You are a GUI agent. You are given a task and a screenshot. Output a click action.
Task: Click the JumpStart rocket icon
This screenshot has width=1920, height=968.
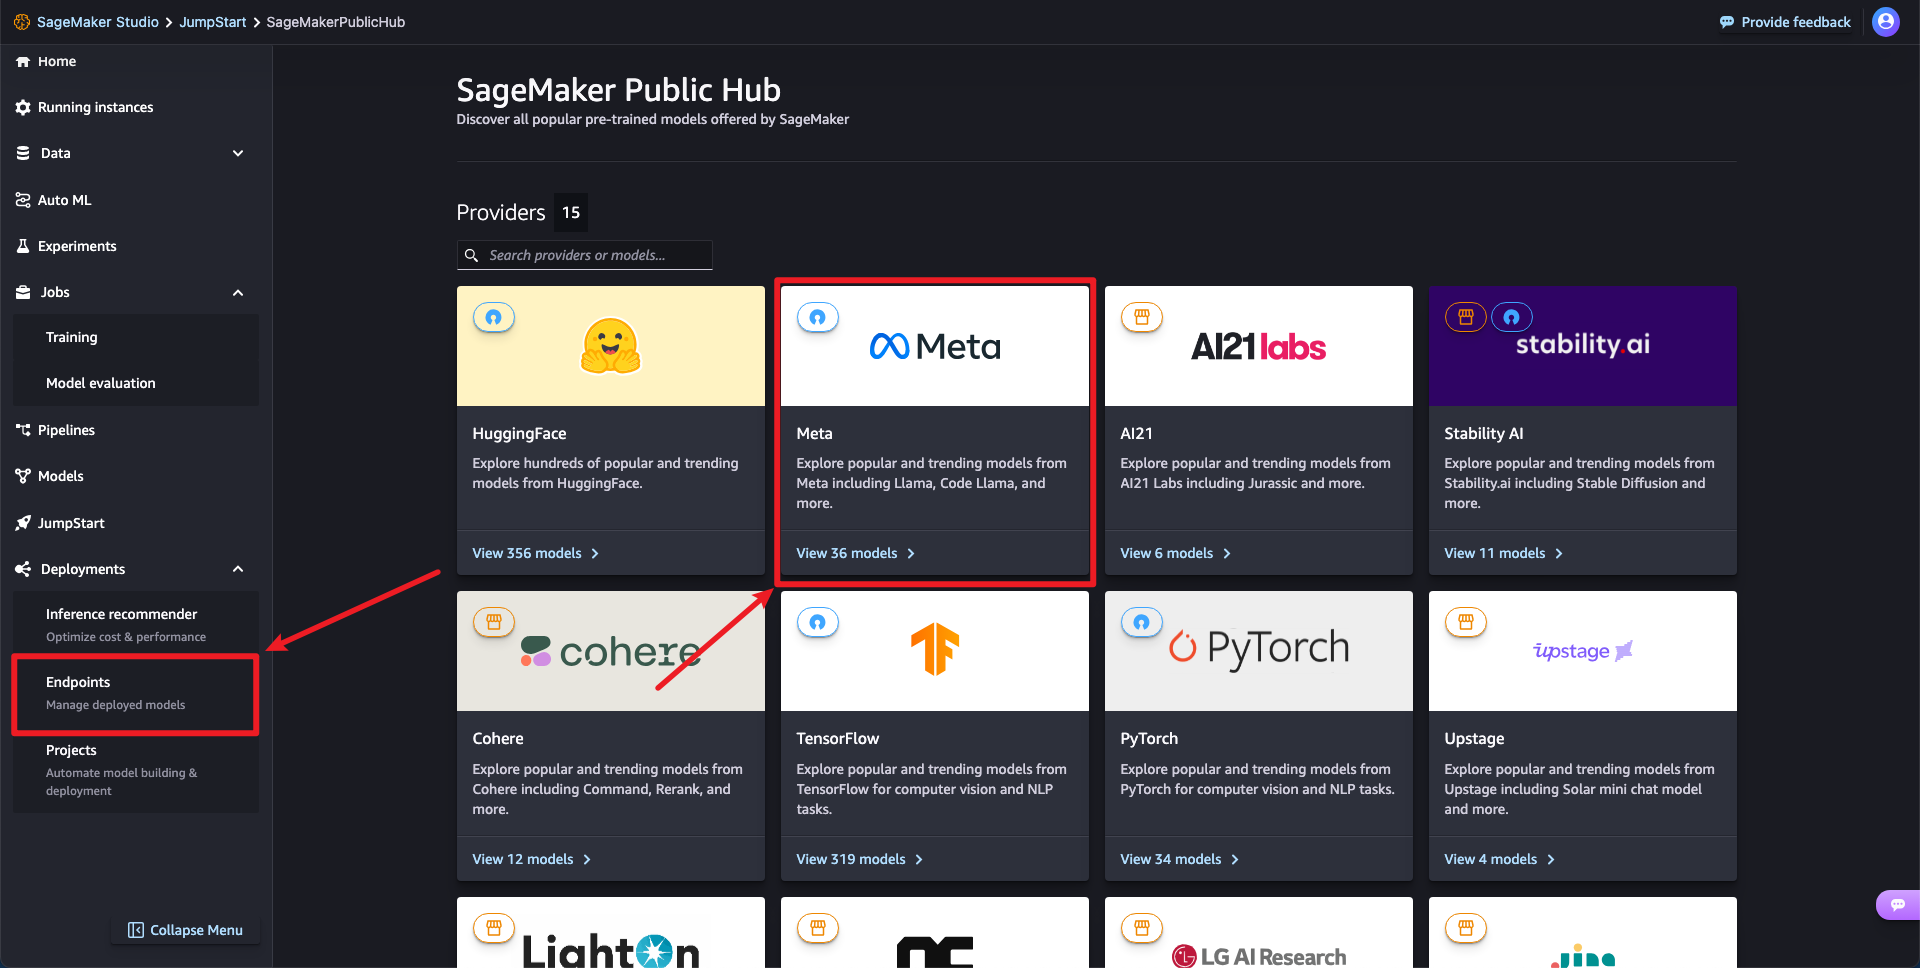pyautogui.click(x=23, y=523)
